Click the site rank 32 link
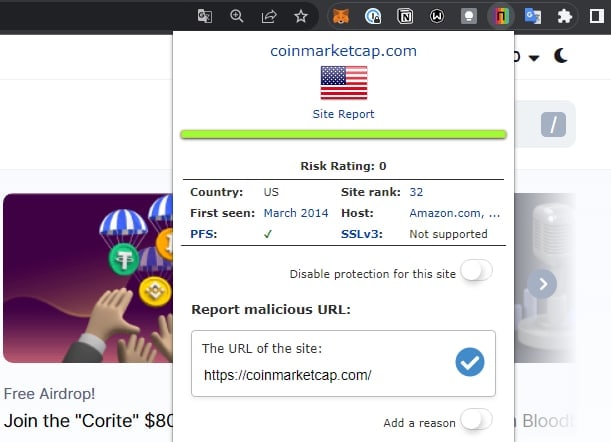This screenshot has width=611, height=442. 416,192
